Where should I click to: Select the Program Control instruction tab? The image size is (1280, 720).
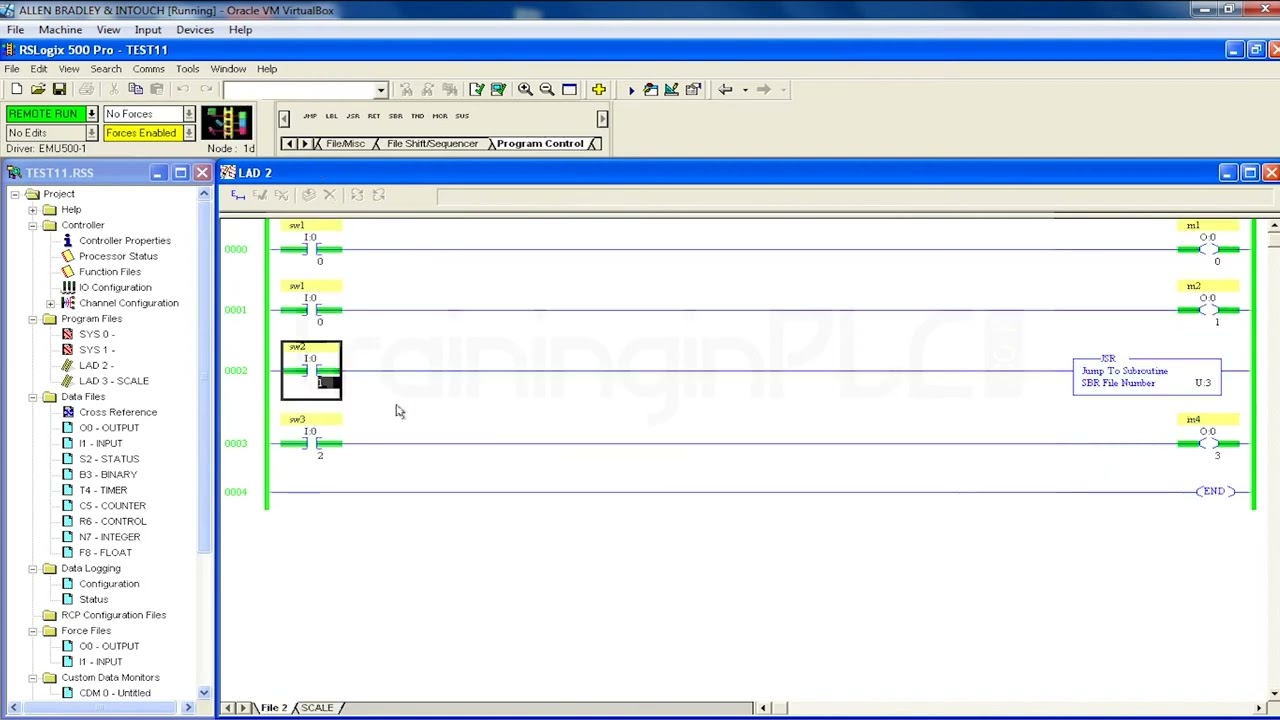(540, 144)
